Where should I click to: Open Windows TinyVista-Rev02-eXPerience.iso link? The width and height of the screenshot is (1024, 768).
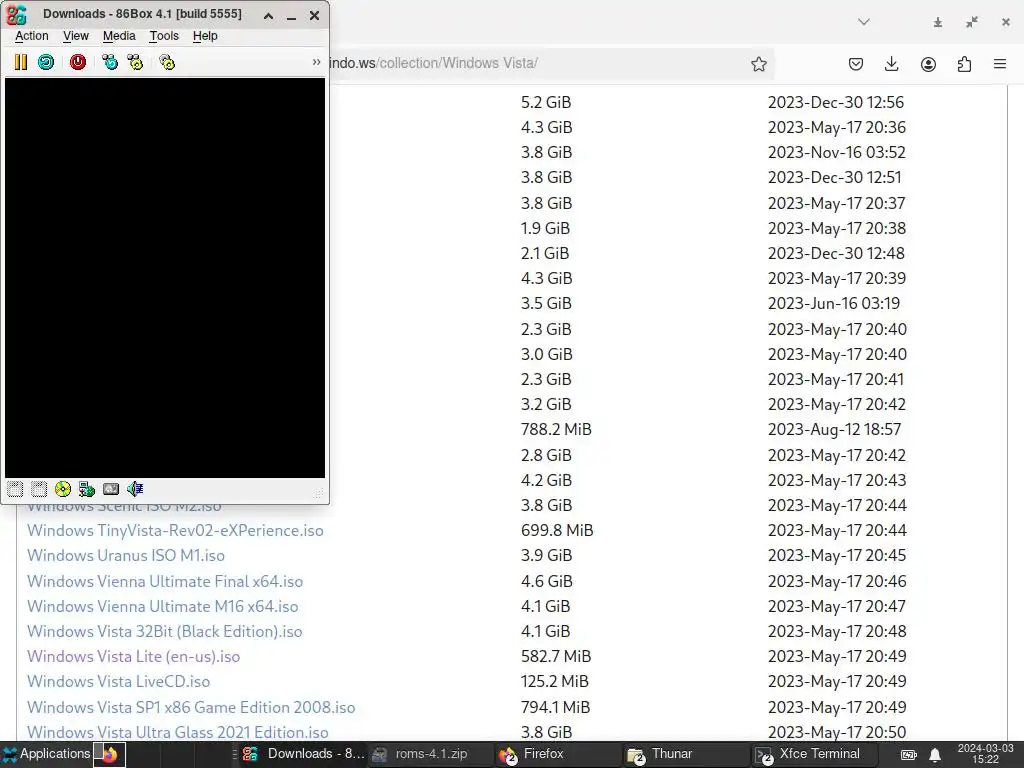175,530
